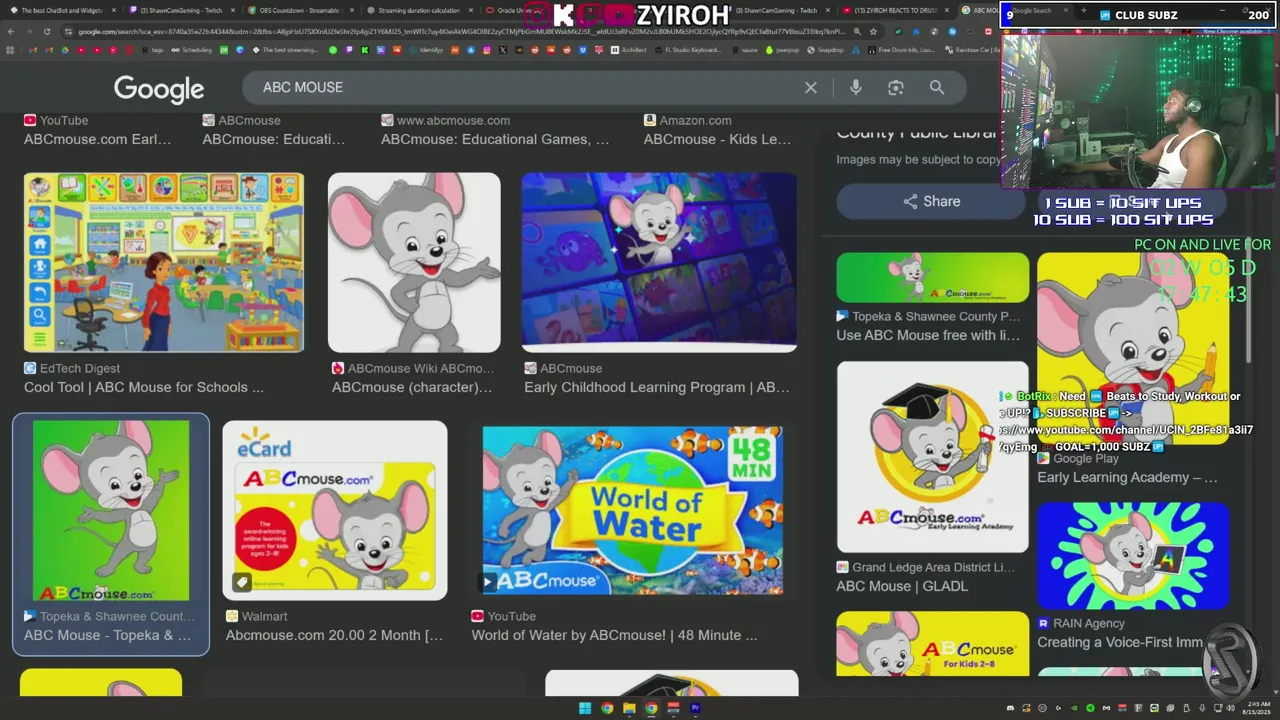
Task: Open the 'Use ABC Mouse free with li...' thumbnail
Action: [x=932, y=278]
